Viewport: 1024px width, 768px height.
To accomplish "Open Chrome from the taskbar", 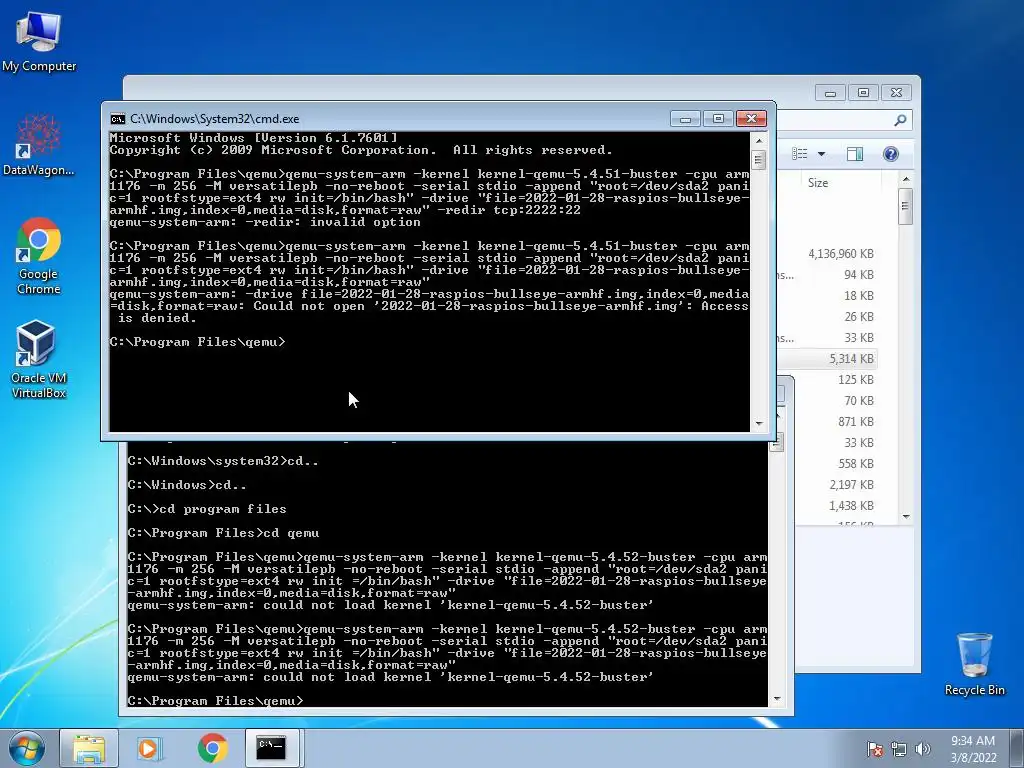I will (x=212, y=748).
